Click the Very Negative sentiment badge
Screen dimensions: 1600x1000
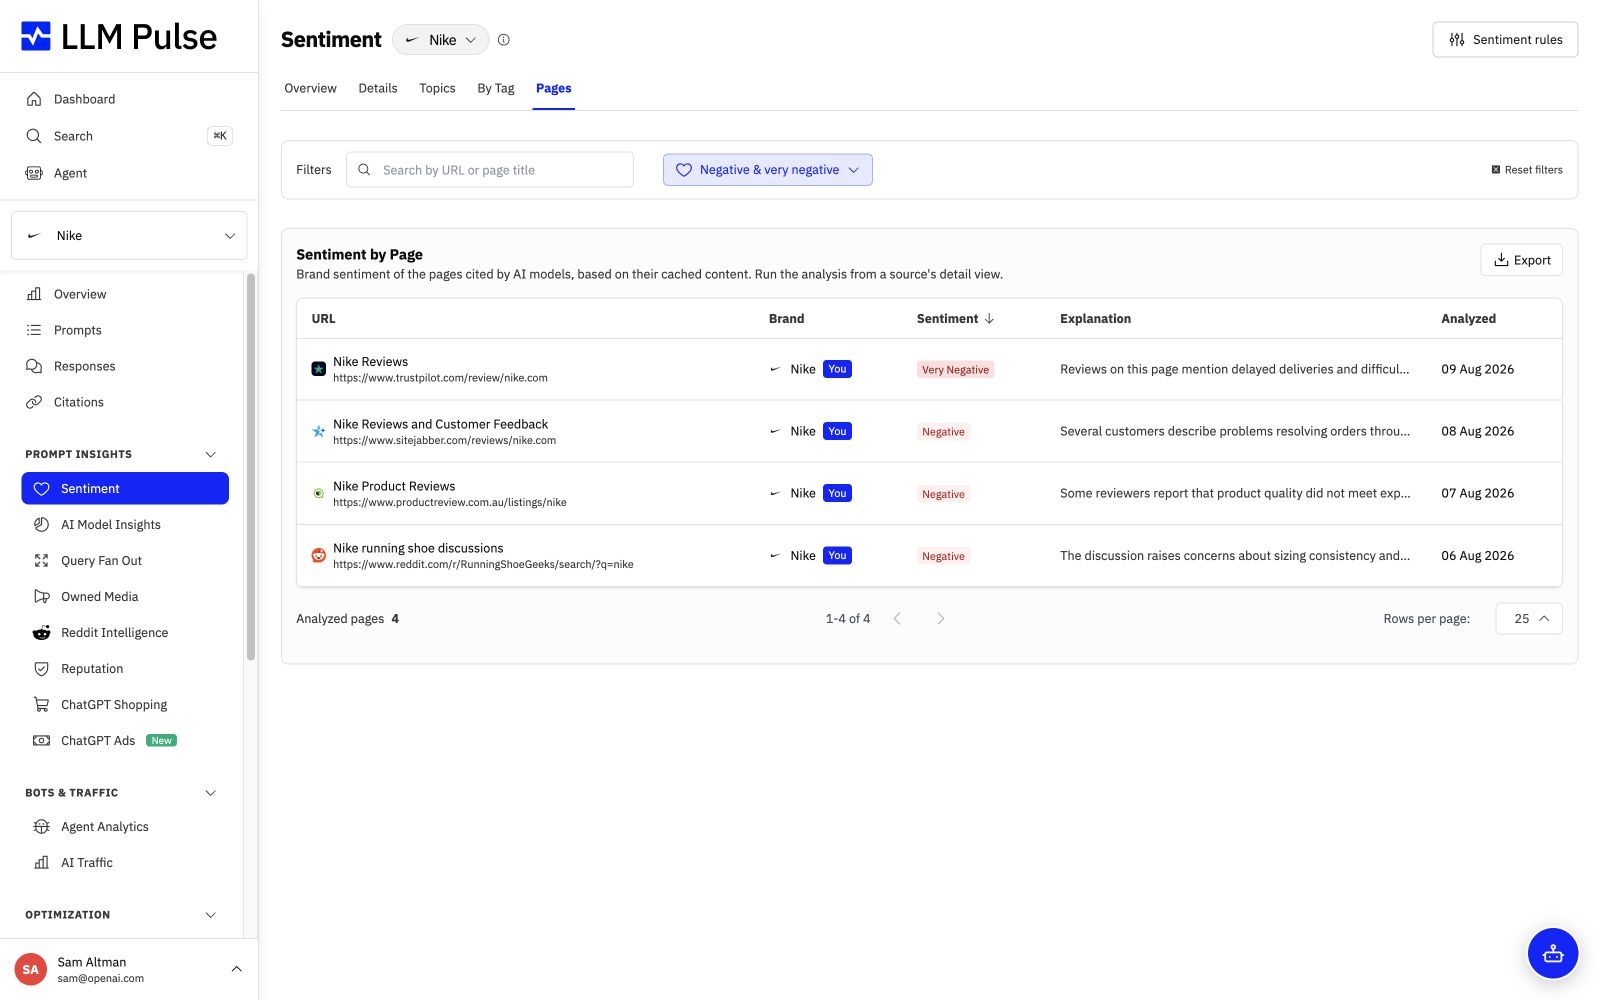point(955,370)
